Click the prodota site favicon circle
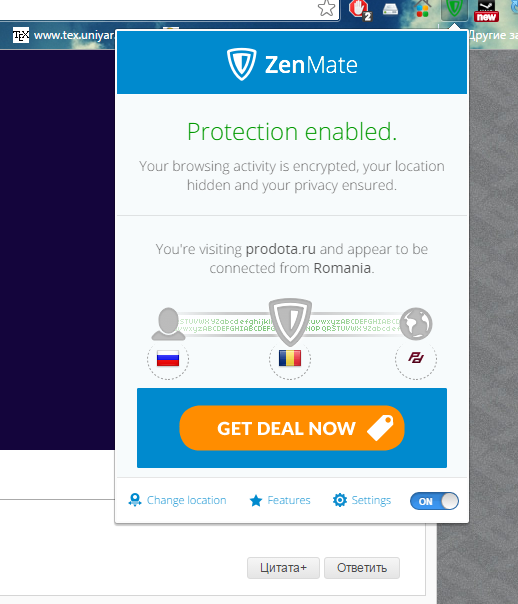 pyautogui.click(x=416, y=359)
